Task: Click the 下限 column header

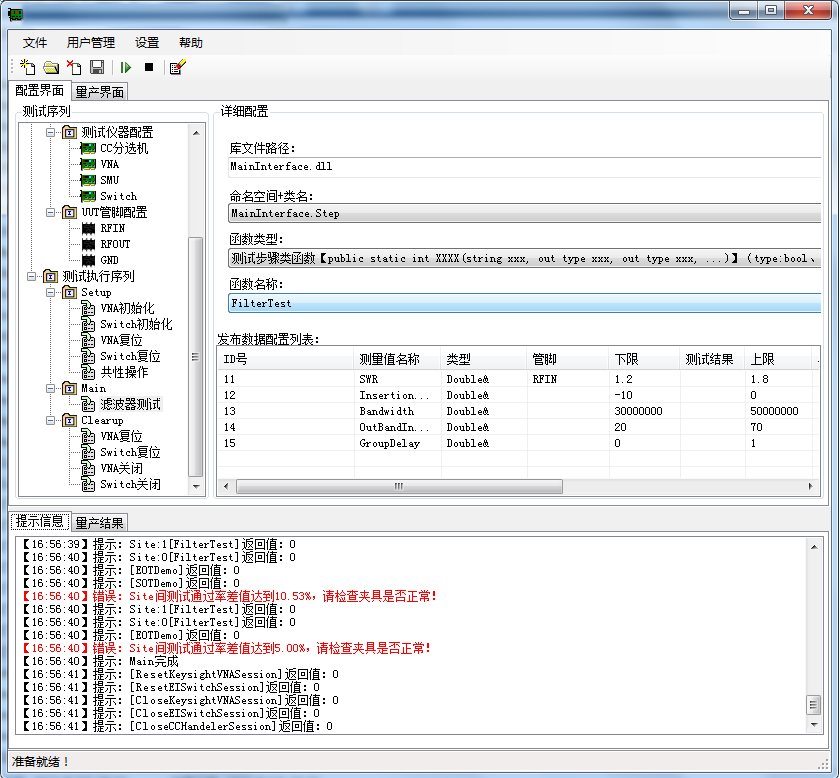Action: pyautogui.click(x=624, y=359)
